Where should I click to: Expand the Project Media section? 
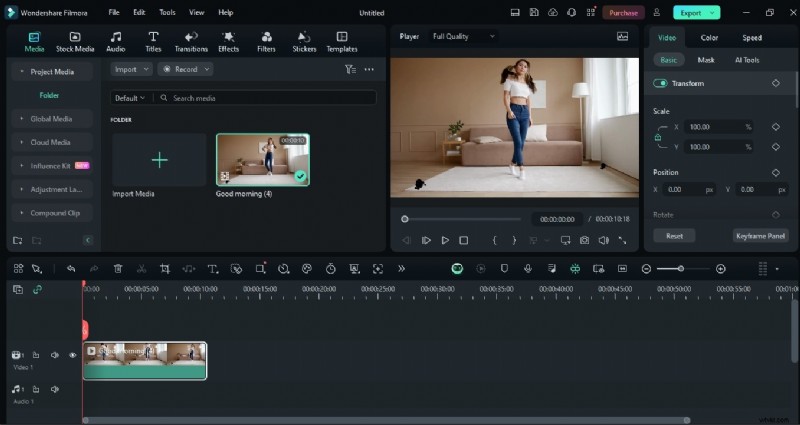pos(52,72)
